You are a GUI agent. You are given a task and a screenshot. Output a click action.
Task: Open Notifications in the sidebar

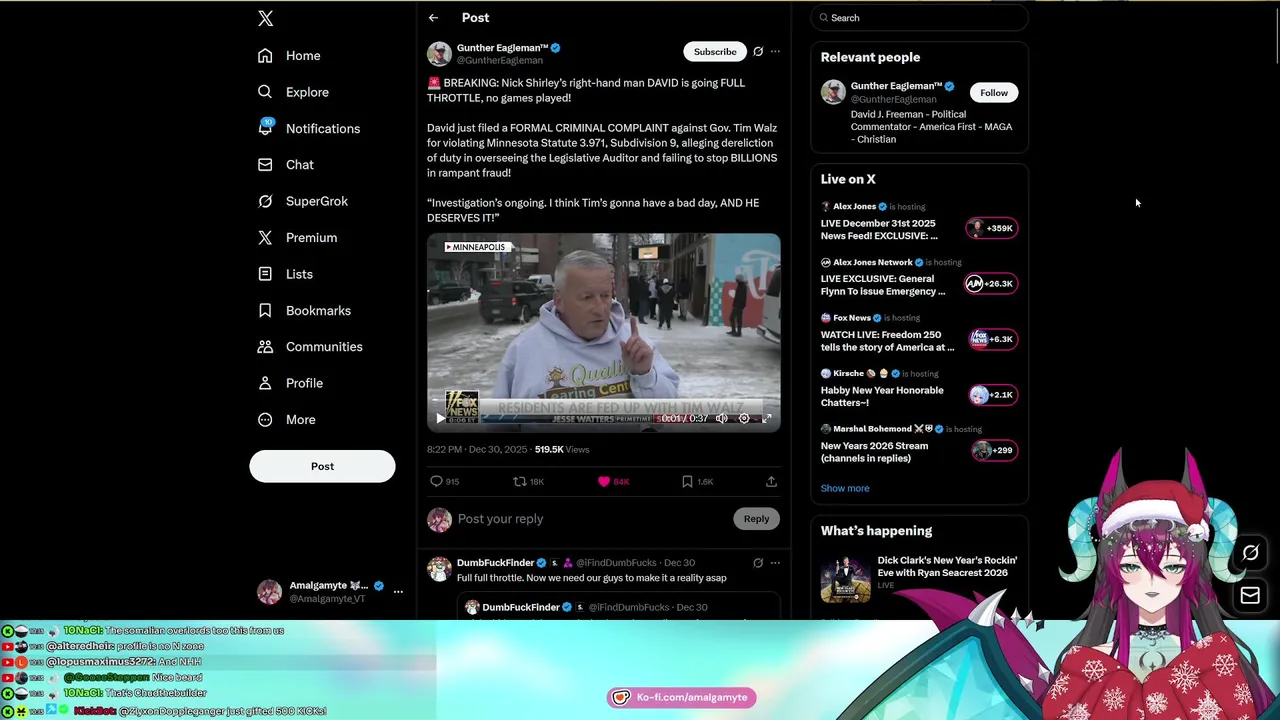point(309,129)
